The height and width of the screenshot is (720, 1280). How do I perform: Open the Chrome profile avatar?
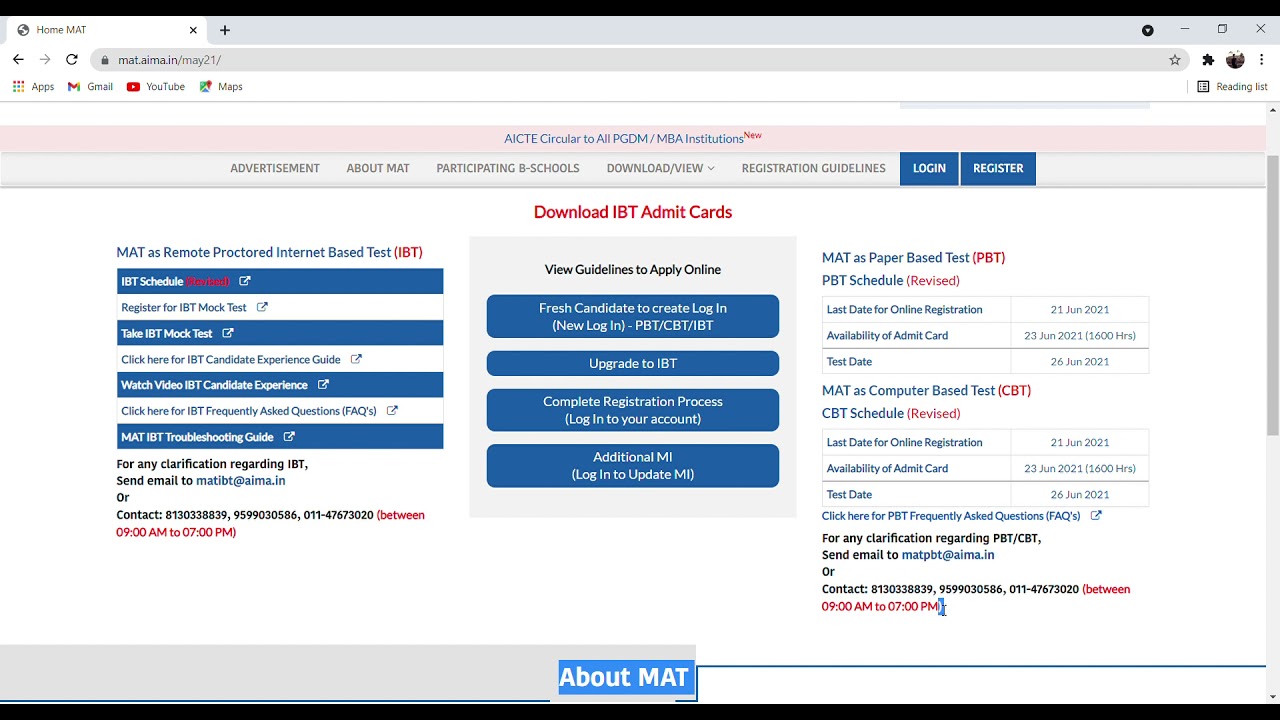pos(1235,60)
